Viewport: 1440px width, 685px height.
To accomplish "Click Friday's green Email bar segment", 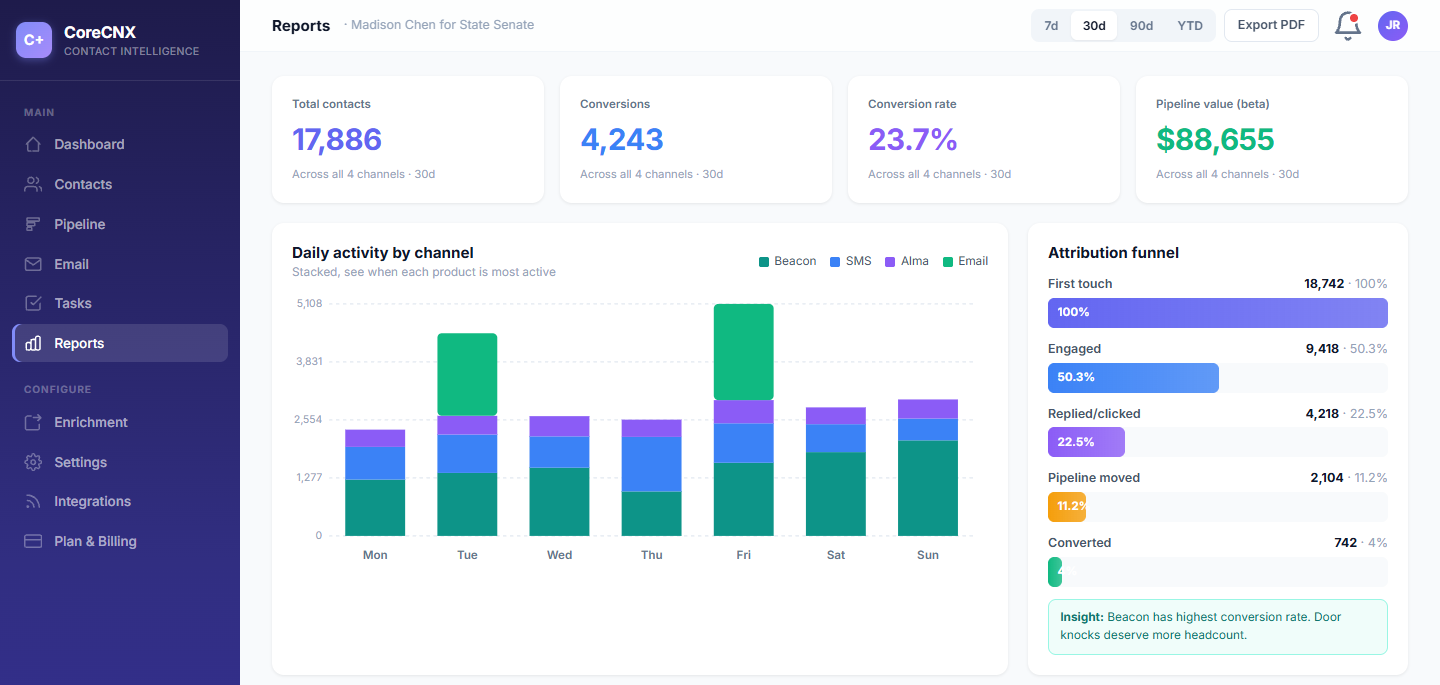I will 743,352.
